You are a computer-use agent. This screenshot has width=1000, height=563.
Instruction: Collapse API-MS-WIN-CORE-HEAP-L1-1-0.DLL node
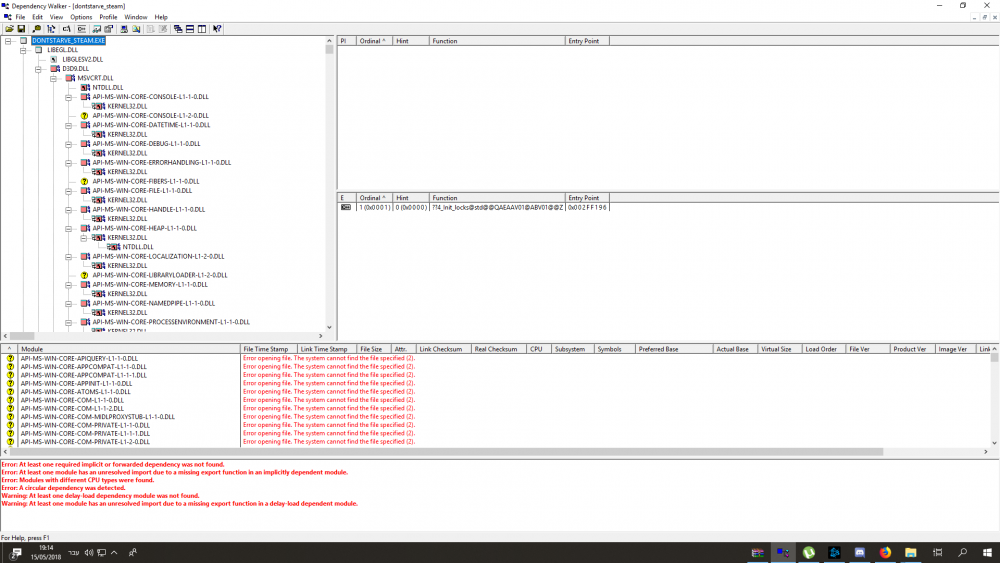pos(69,229)
